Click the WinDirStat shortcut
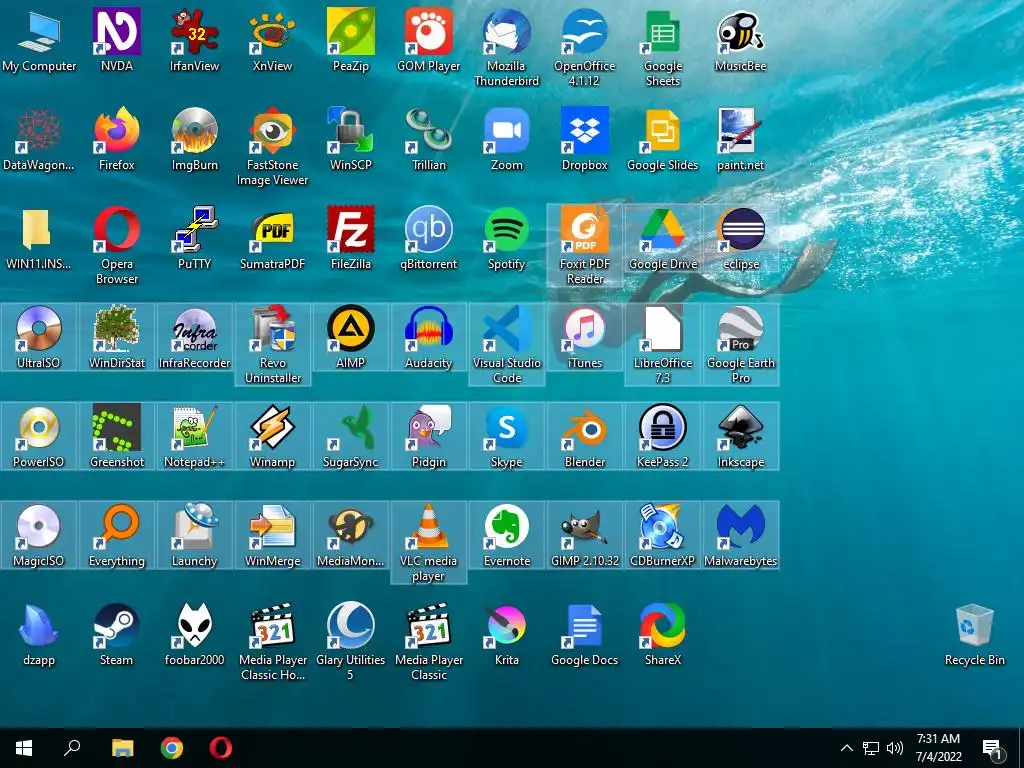The image size is (1024, 768). coord(117,338)
